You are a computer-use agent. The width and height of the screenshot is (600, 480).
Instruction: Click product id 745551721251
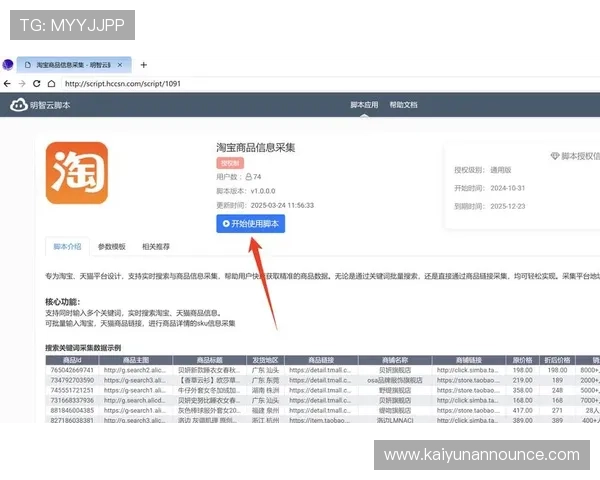point(72,390)
